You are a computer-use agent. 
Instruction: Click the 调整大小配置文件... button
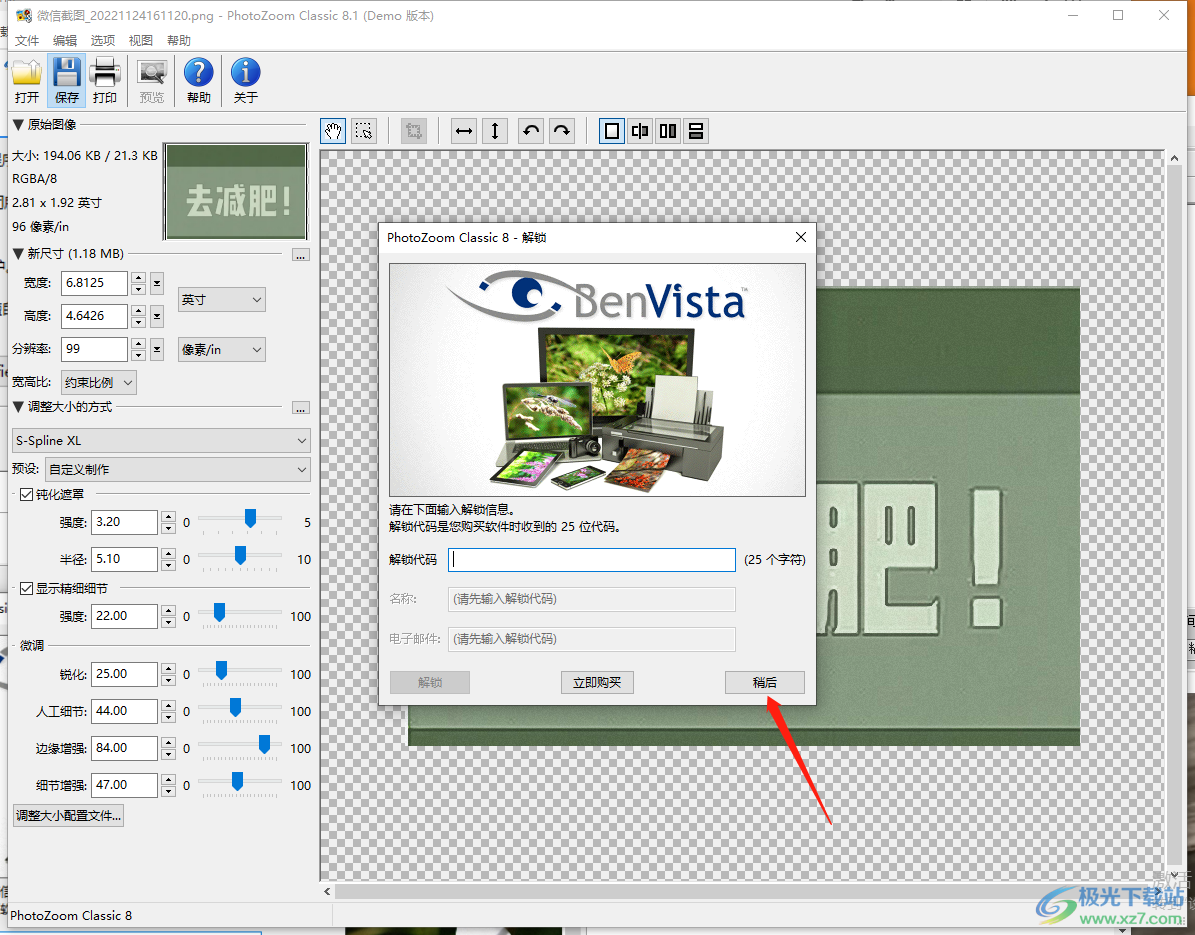click(x=69, y=815)
